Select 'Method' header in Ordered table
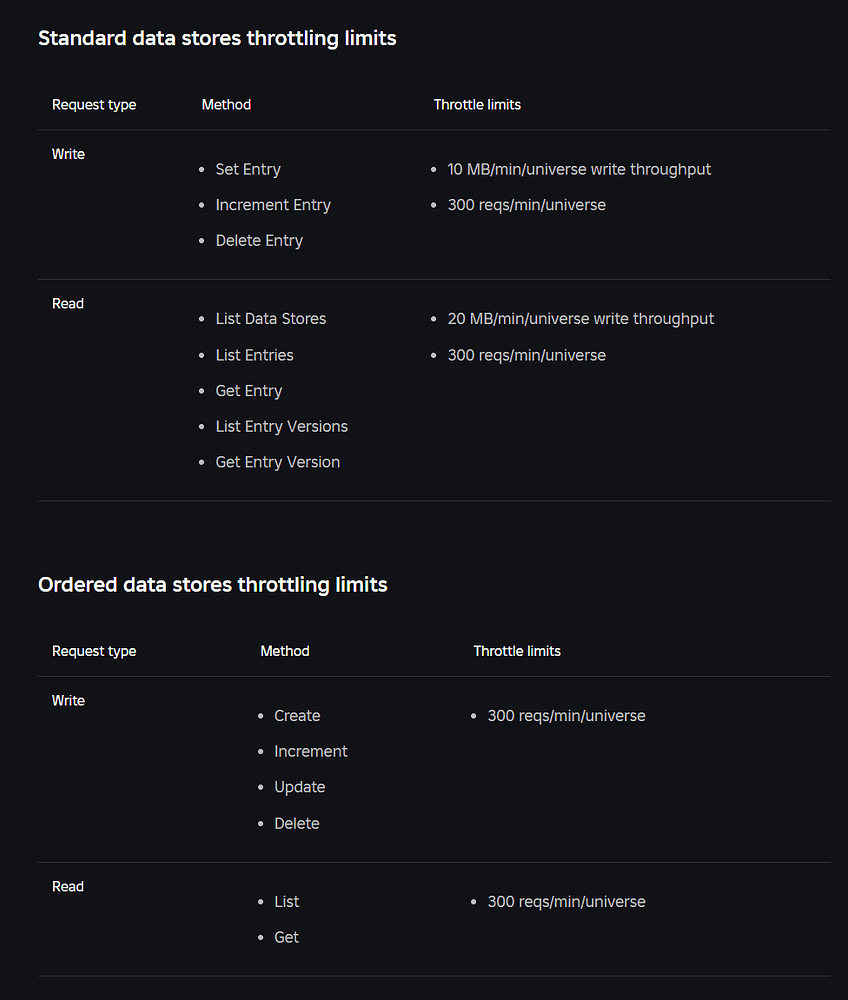 coord(284,651)
